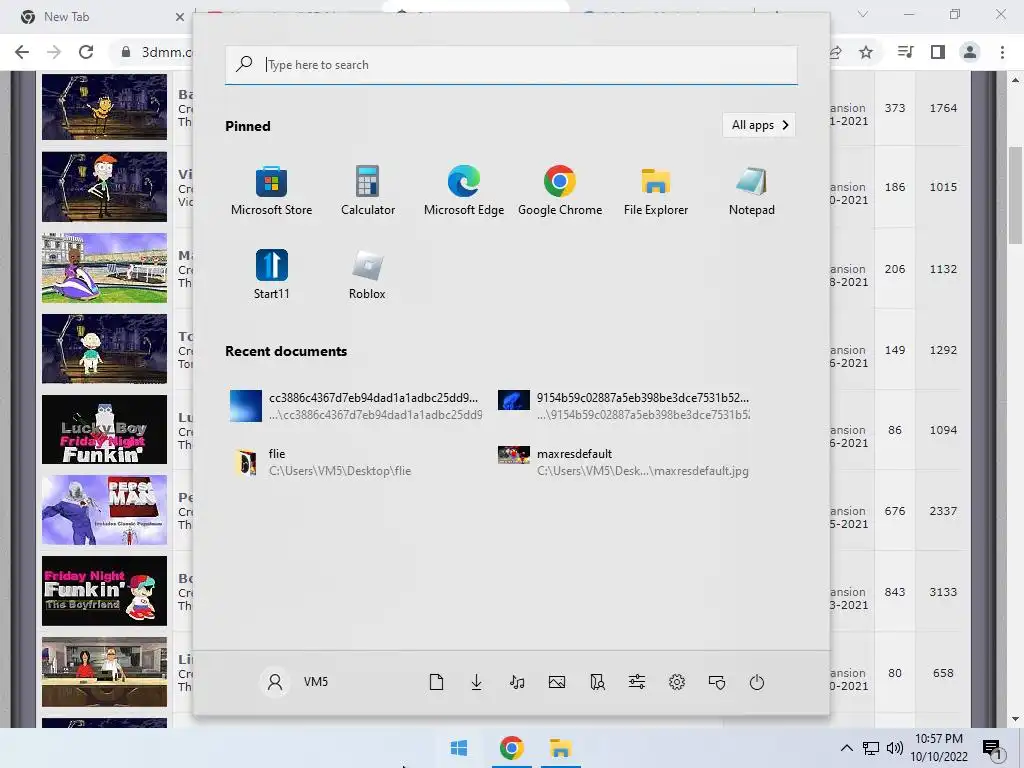This screenshot has height=768, width=1024.
Task: Toggle Chrome side panel
Action: (938, 52)
